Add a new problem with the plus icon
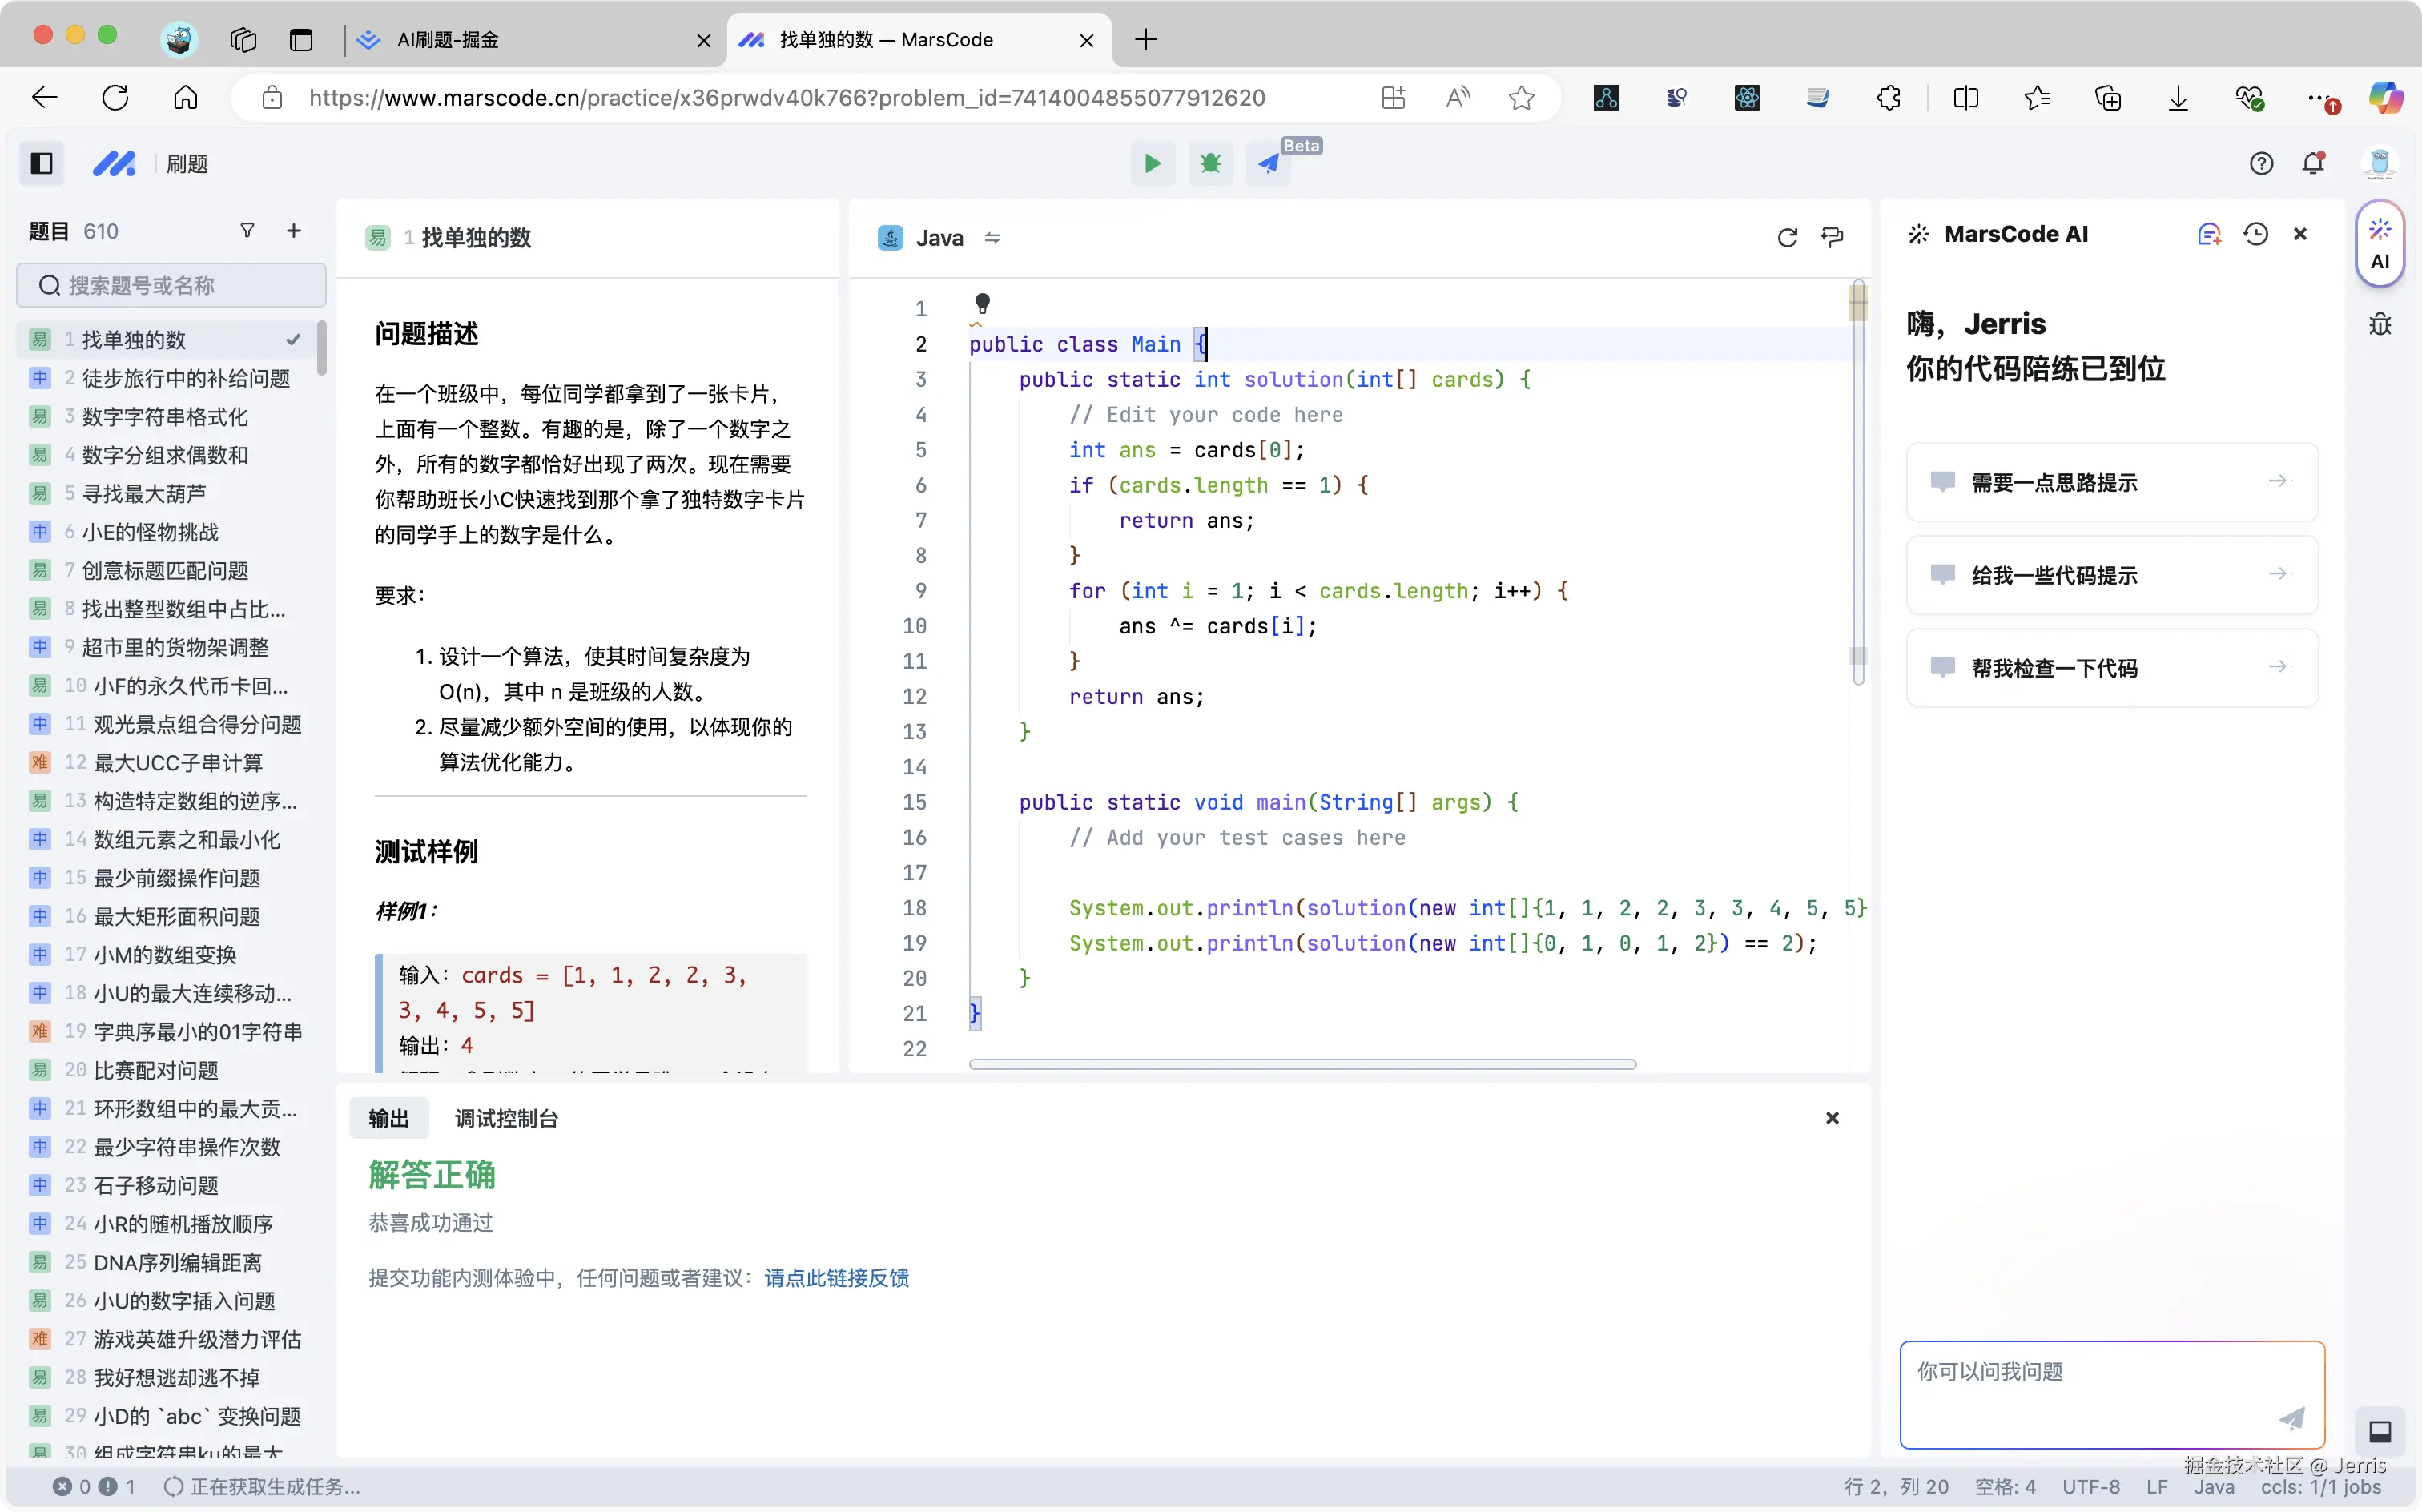This screenshot has height=1512, width=2422. [x=293, y=231]
